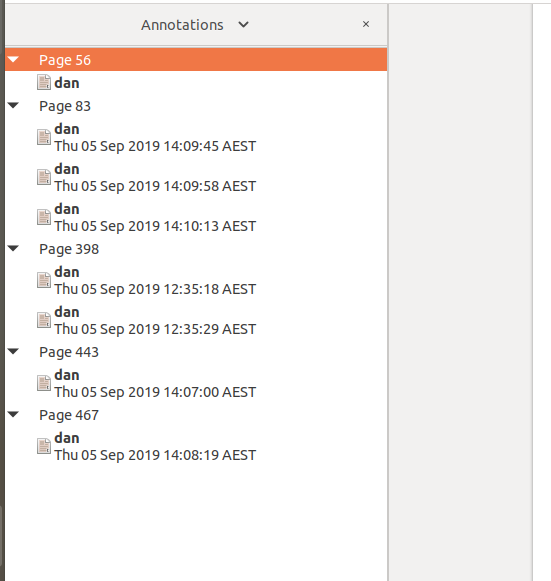Click the note icon for the 14:09:58 annotation
551x581 pixels.
coord(44,177)
